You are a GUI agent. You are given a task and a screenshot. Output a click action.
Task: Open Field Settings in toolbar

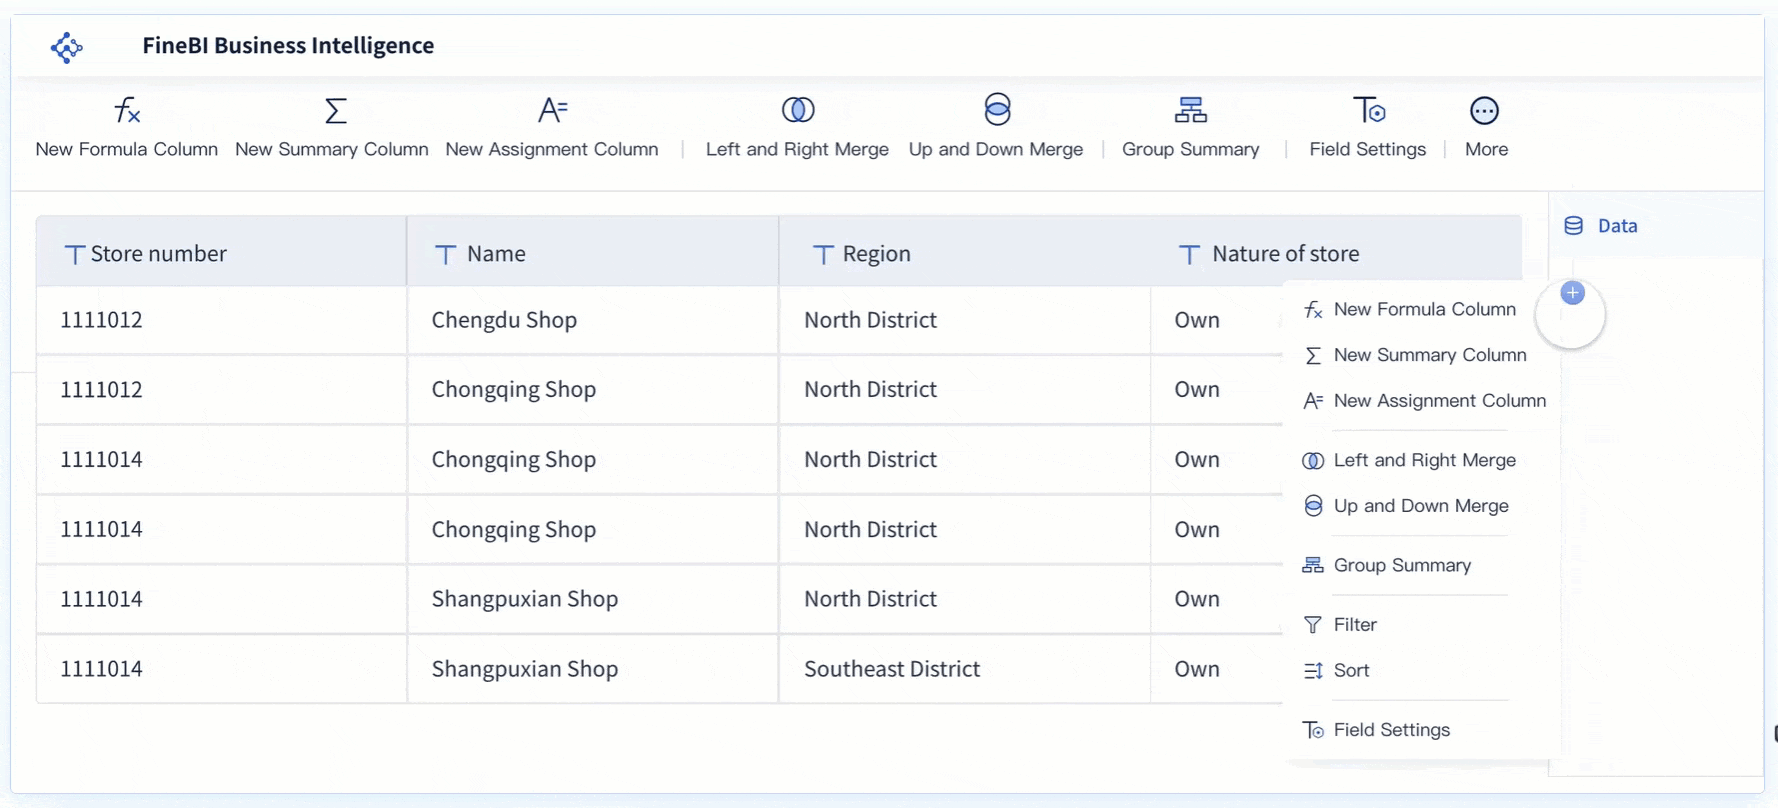coord(1368,111)
